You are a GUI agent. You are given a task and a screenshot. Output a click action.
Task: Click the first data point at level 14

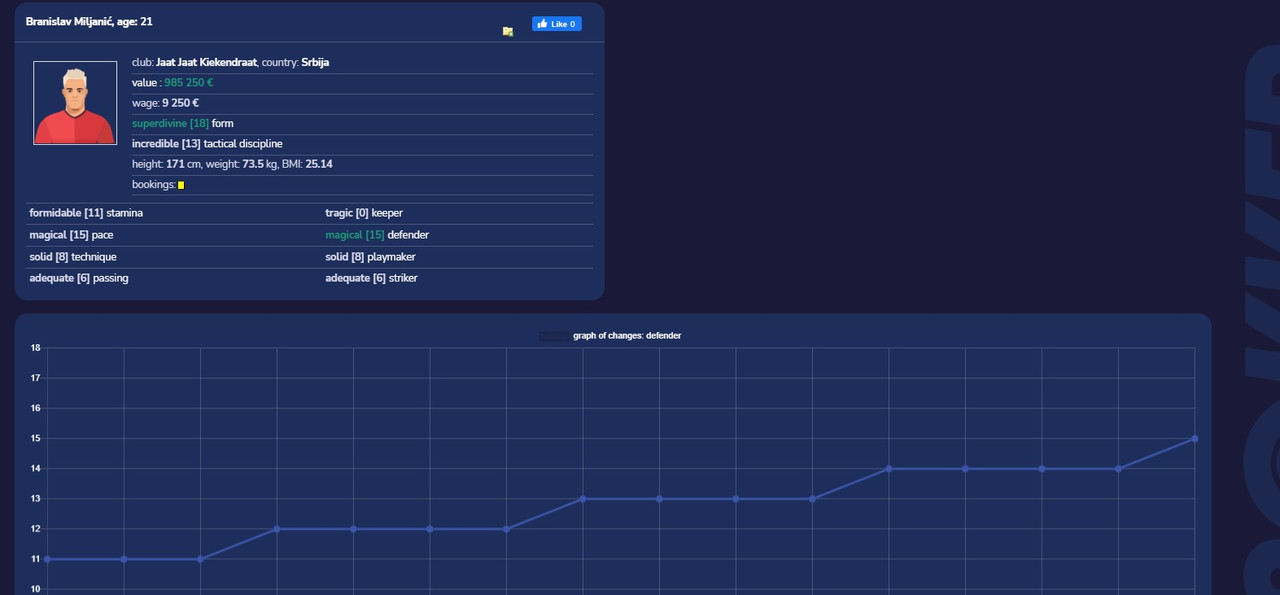[x=889, y=469]
